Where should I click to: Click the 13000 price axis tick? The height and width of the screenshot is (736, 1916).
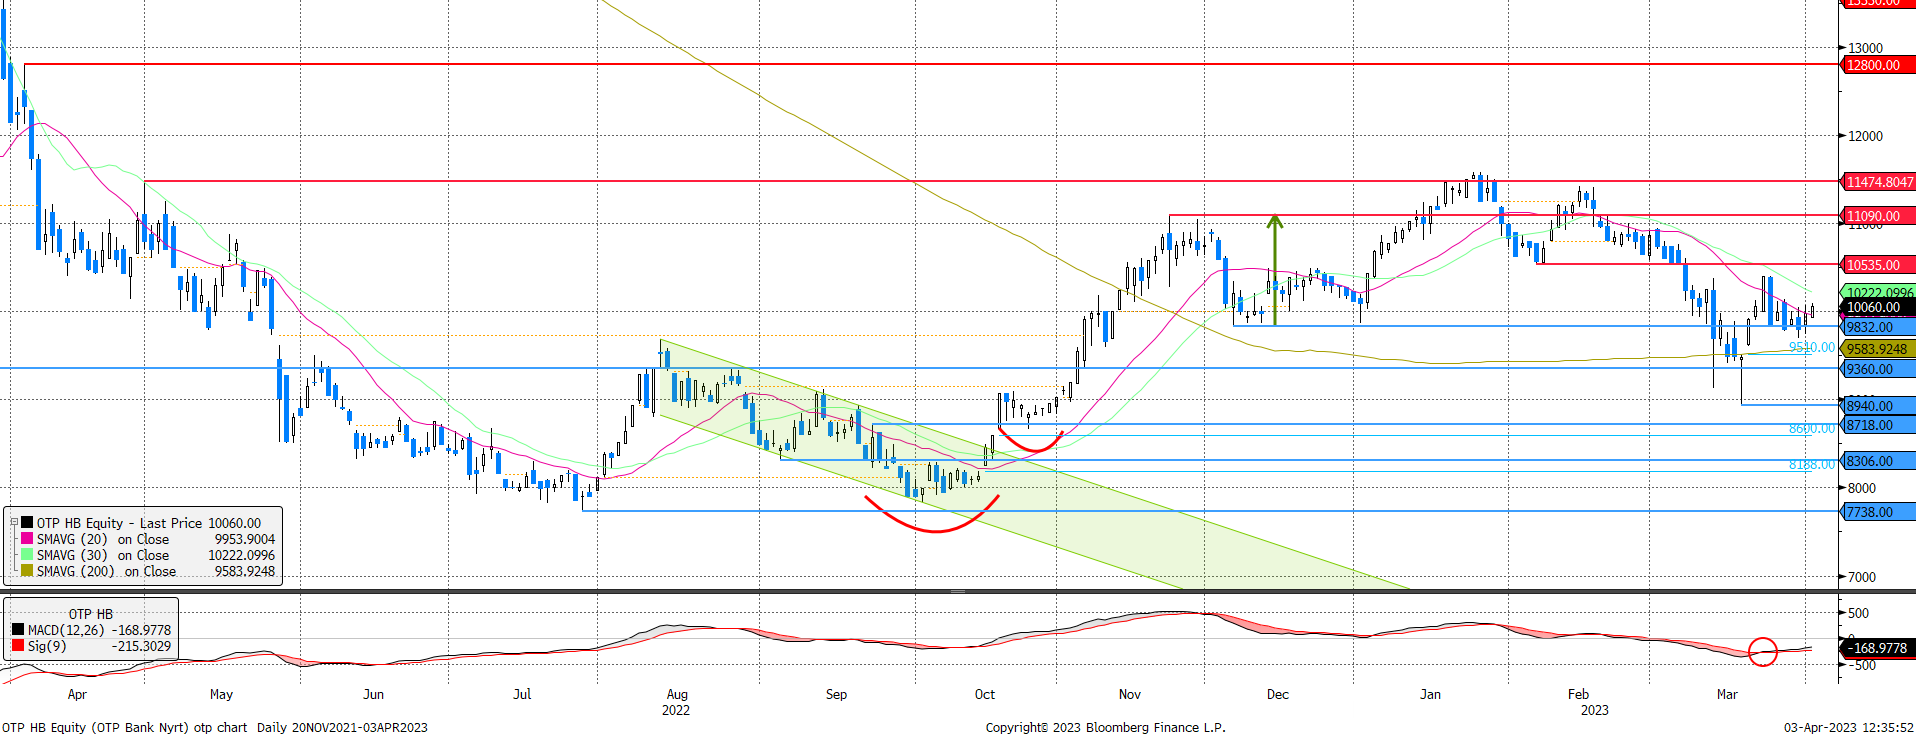point(1865,48)
